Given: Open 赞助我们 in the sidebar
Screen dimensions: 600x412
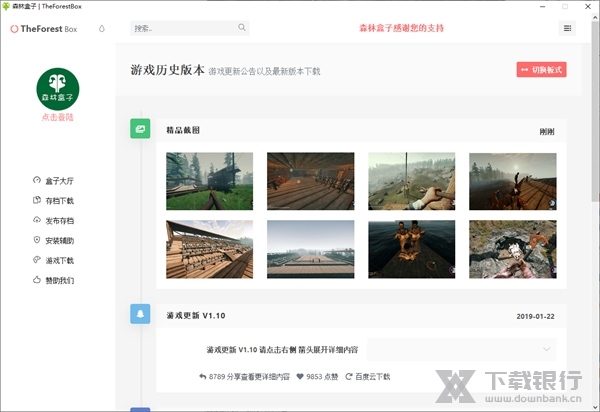Looking at the screenshot, I should pos(60,280).
